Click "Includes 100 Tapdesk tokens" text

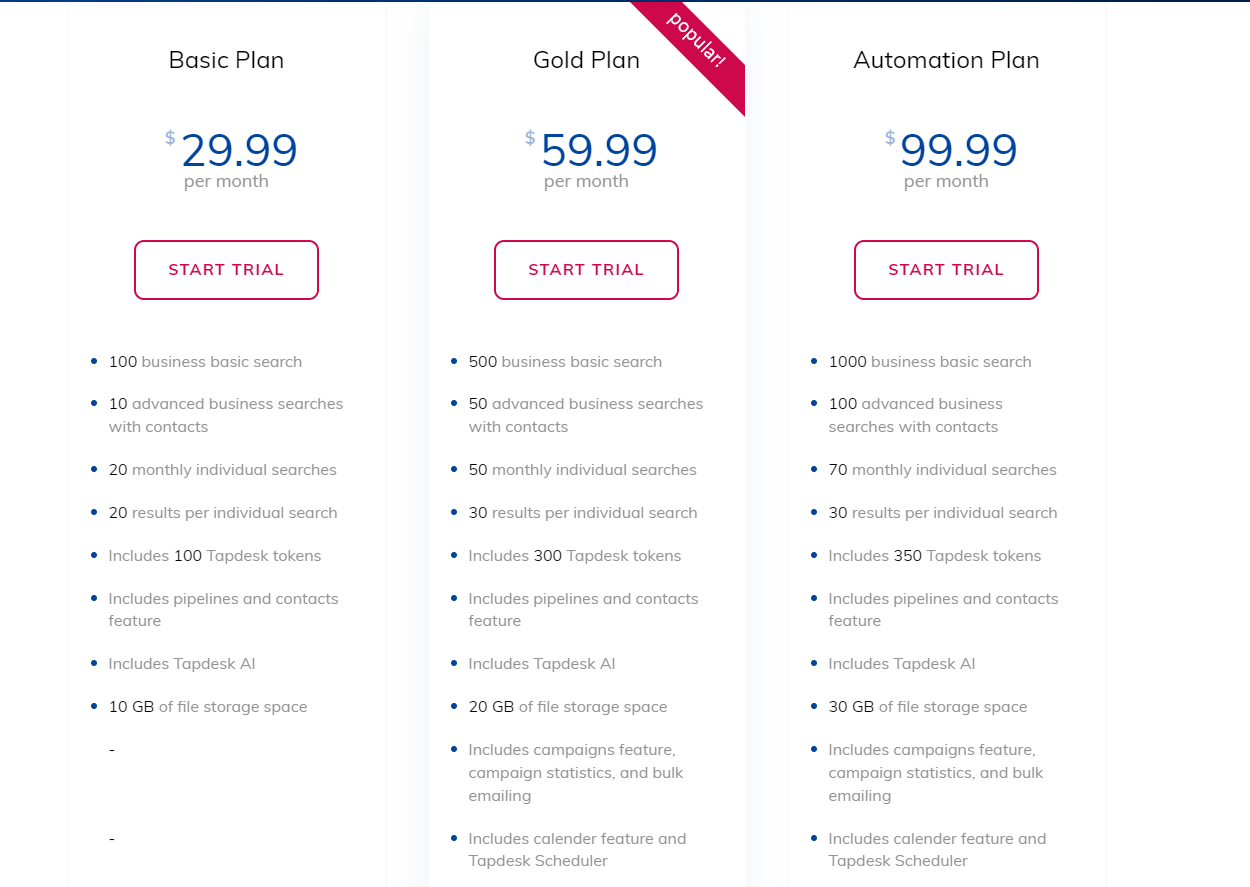tap(215, 556)
